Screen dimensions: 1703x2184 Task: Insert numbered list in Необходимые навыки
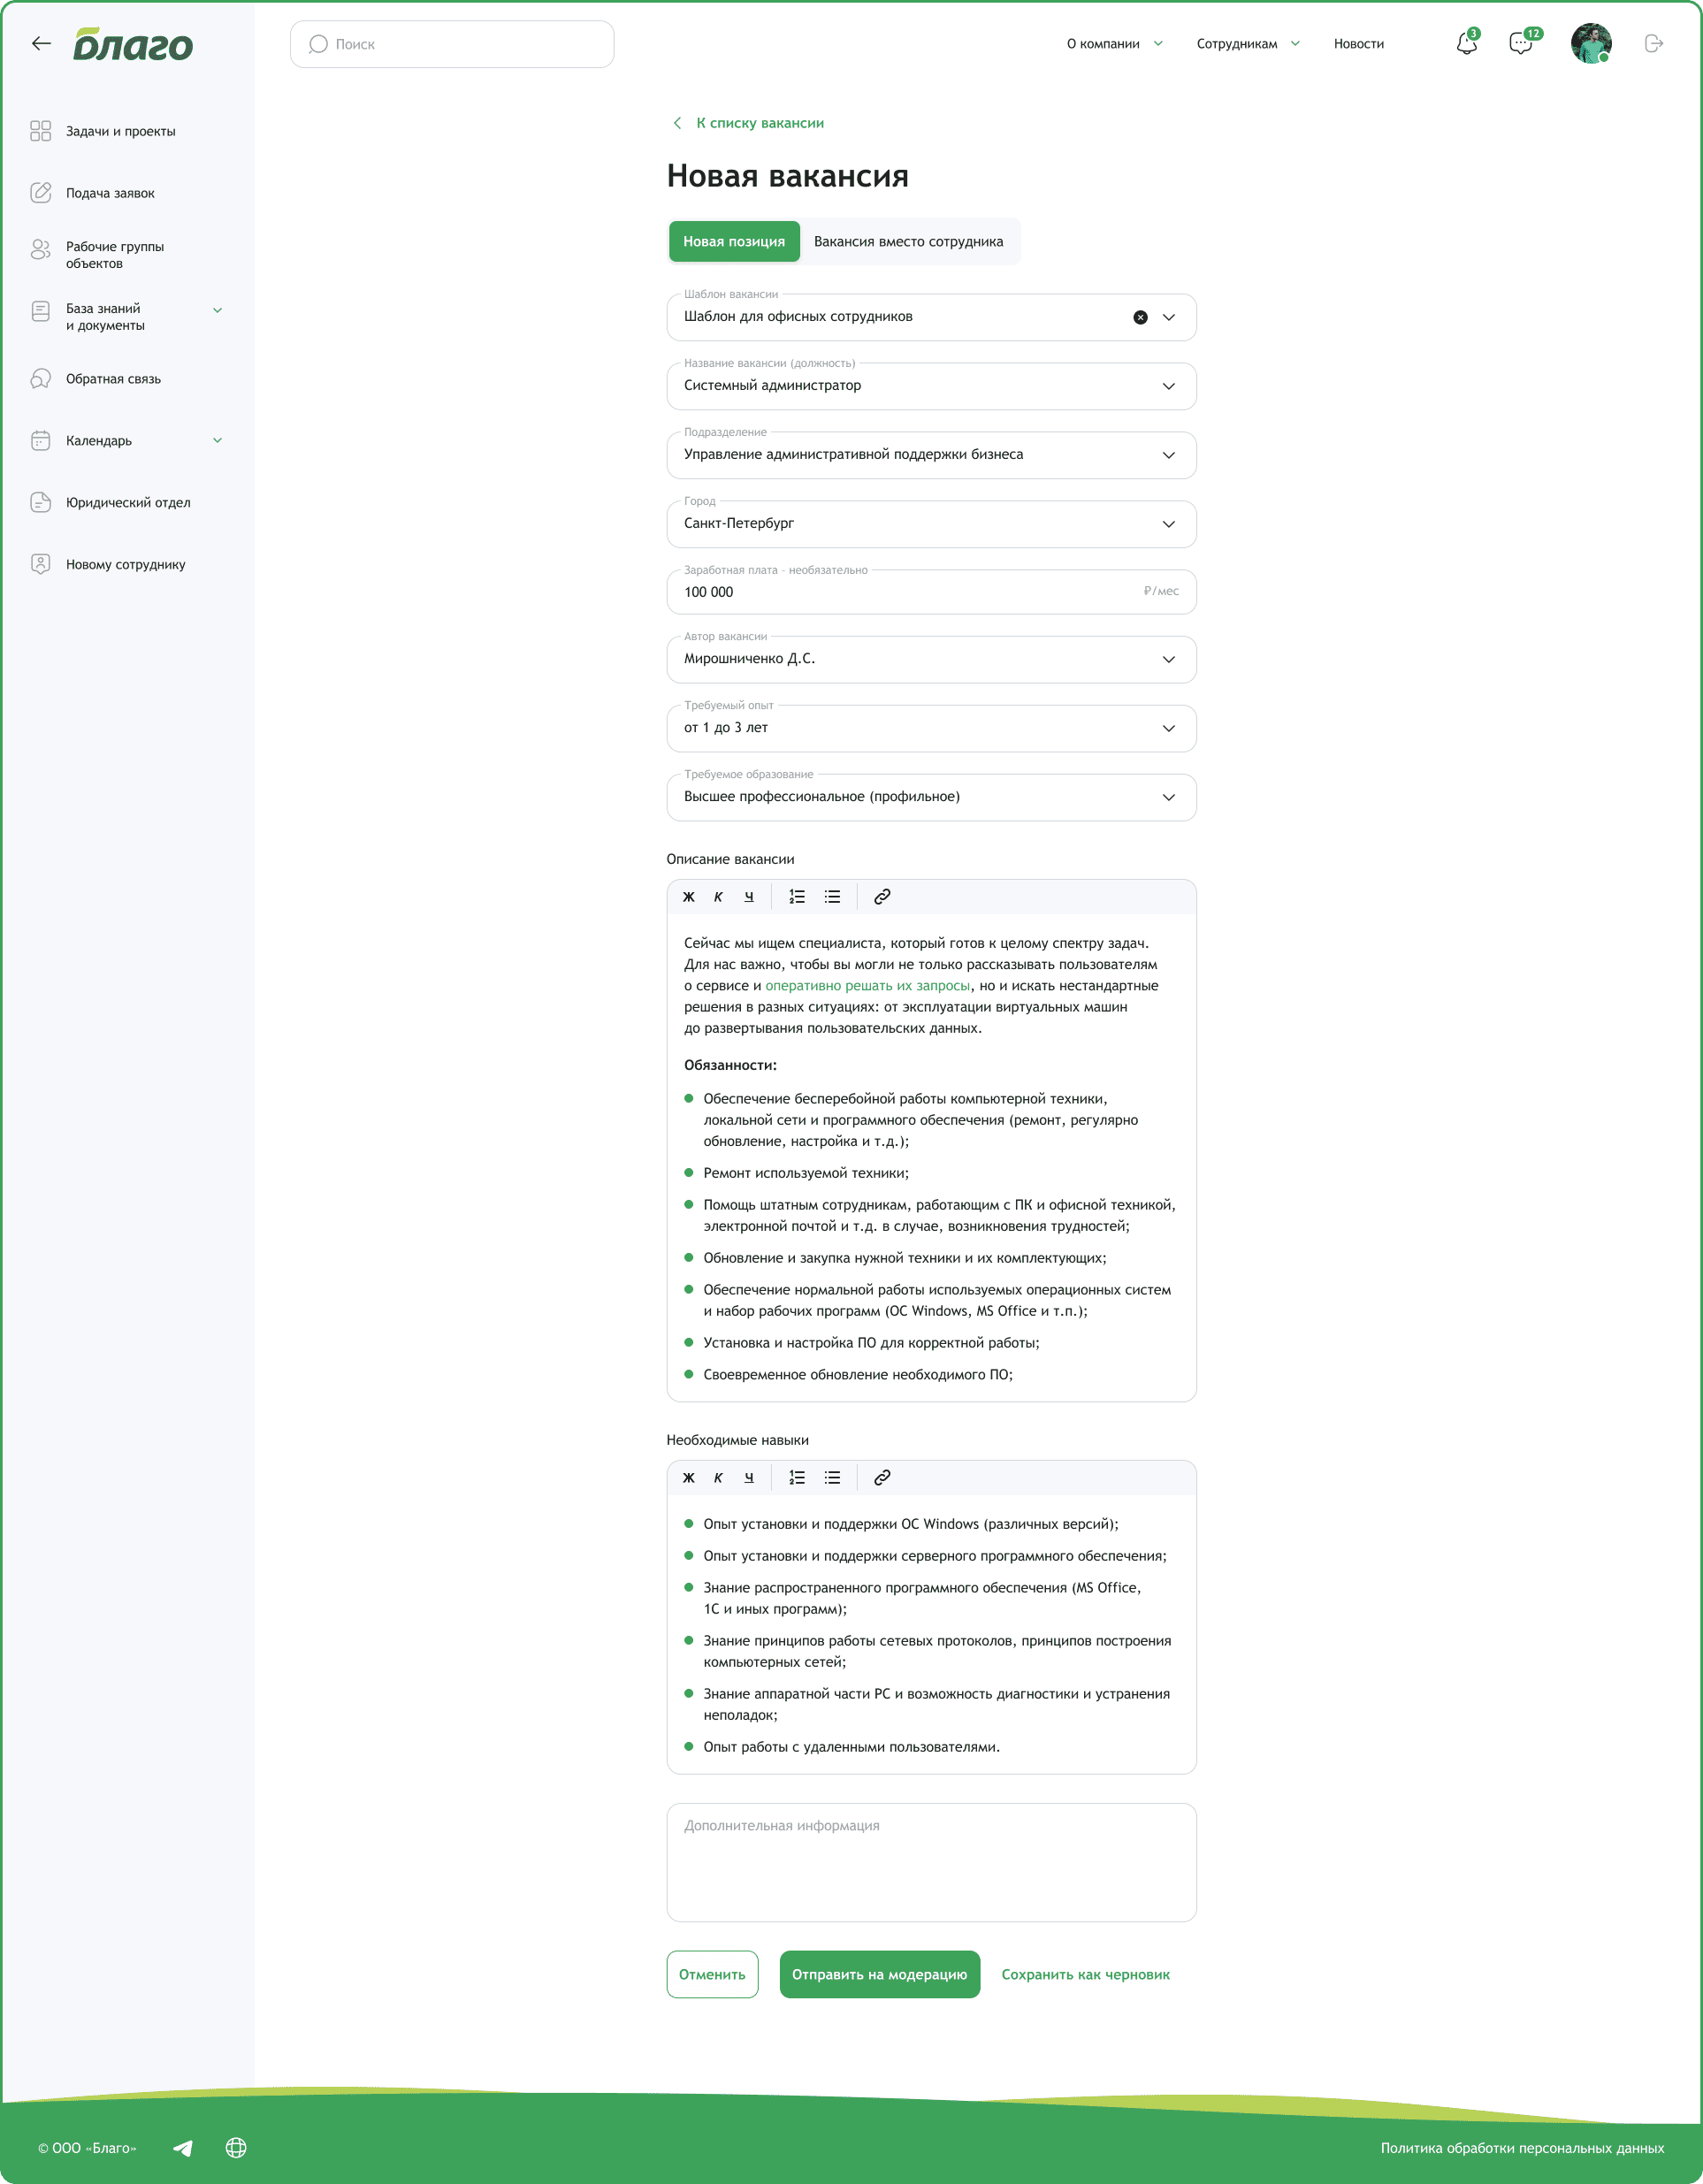pos(797,1478)
